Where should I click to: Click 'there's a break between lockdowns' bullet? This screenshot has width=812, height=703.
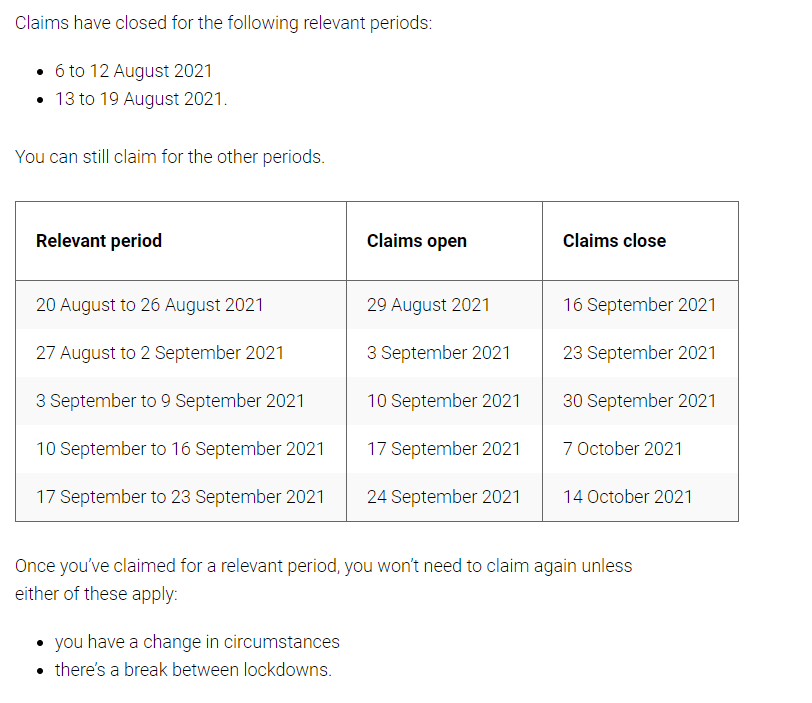[193, 670]
